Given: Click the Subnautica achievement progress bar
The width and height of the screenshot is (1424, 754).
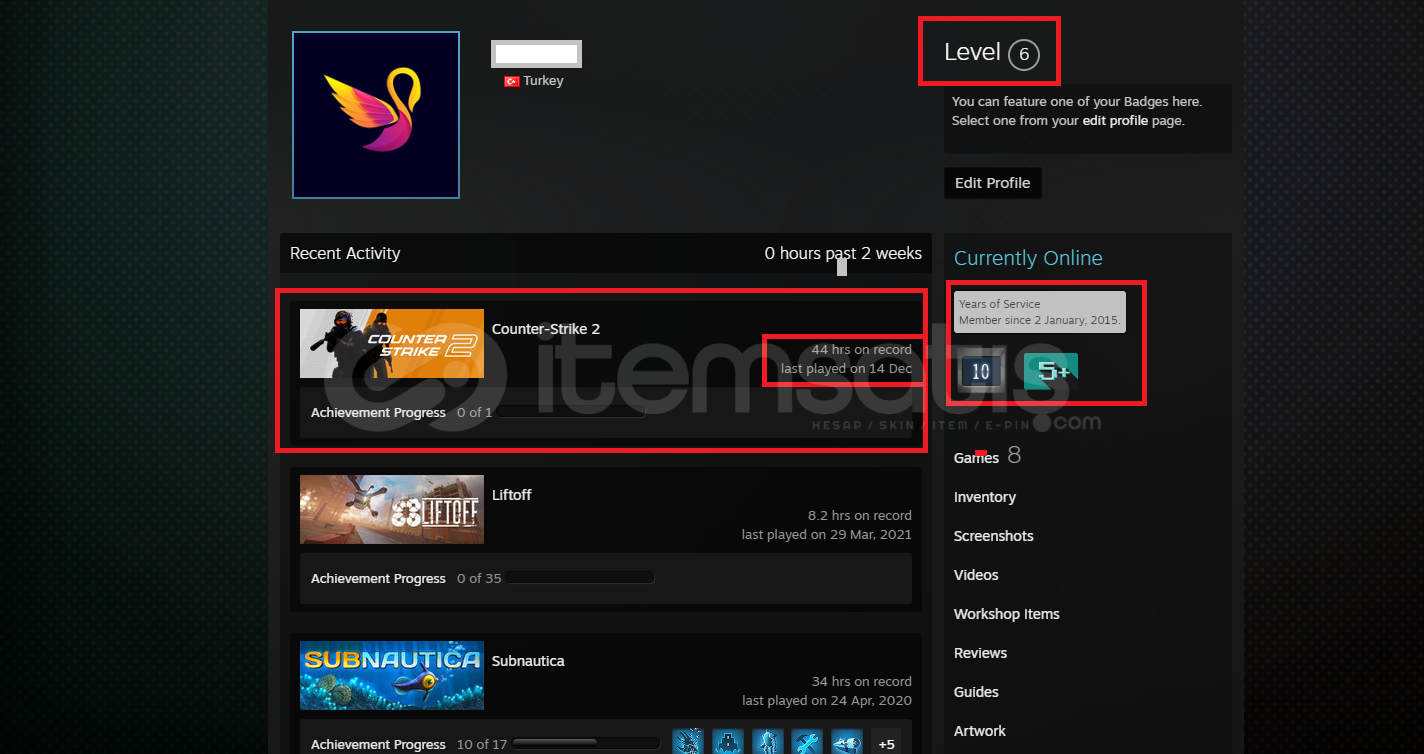Looking at the screenshot, I should coord(586,744).
